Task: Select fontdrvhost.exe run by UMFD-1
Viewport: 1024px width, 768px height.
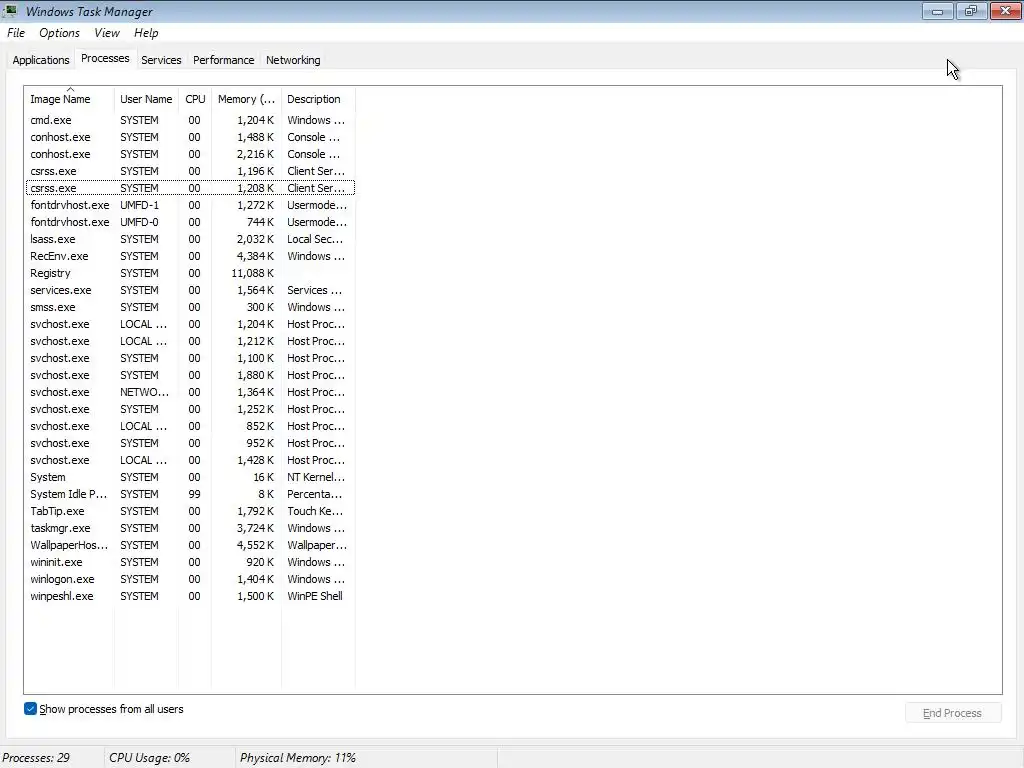Action: (x=190, y=205)
